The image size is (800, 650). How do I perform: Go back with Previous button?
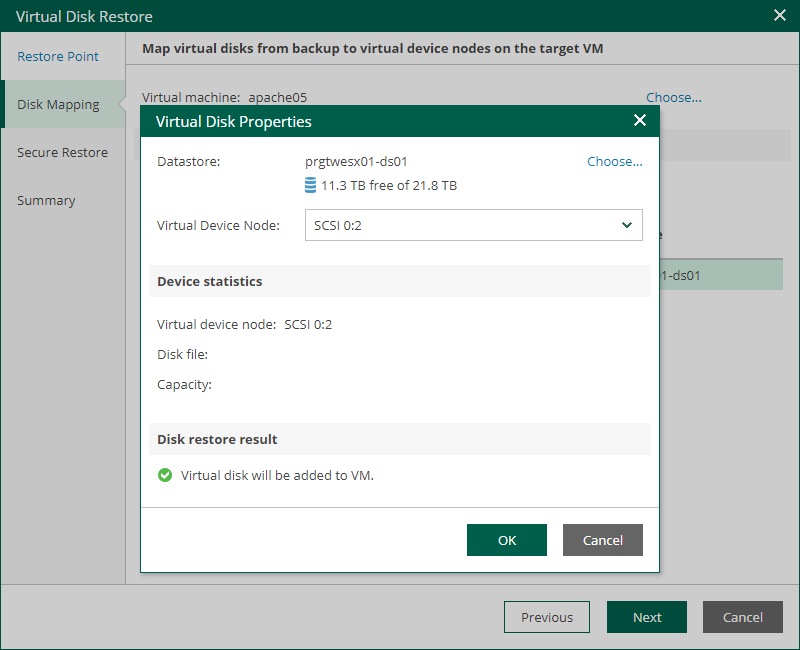[546, 617]
